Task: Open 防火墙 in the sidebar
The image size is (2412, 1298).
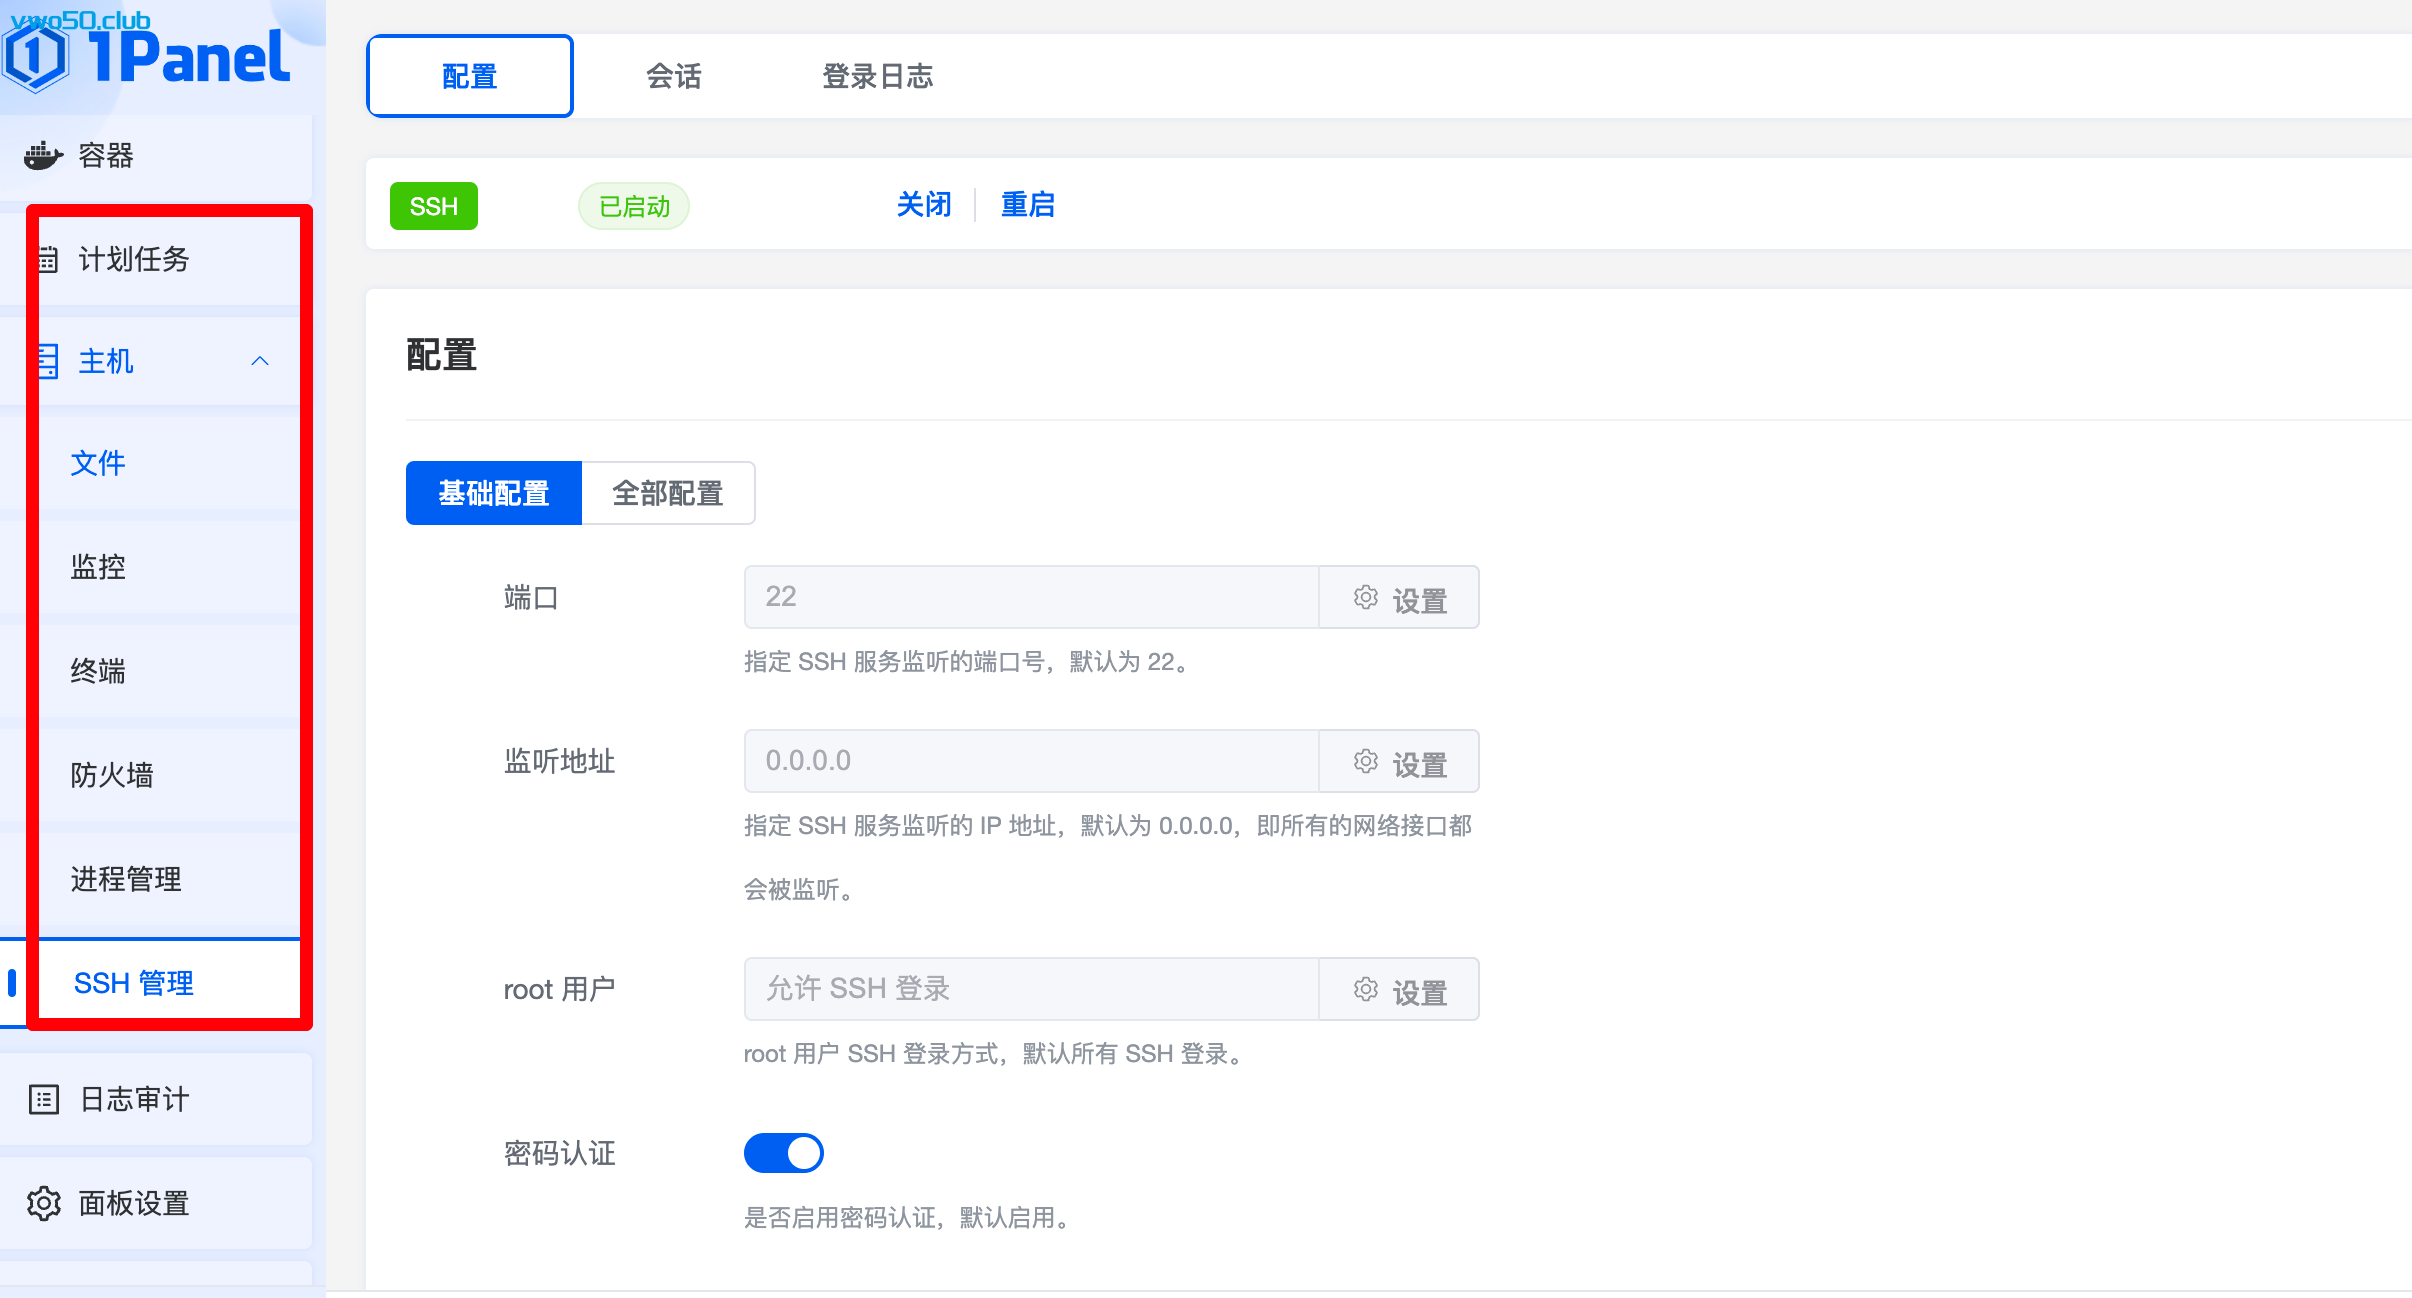Action: point(112,775)
